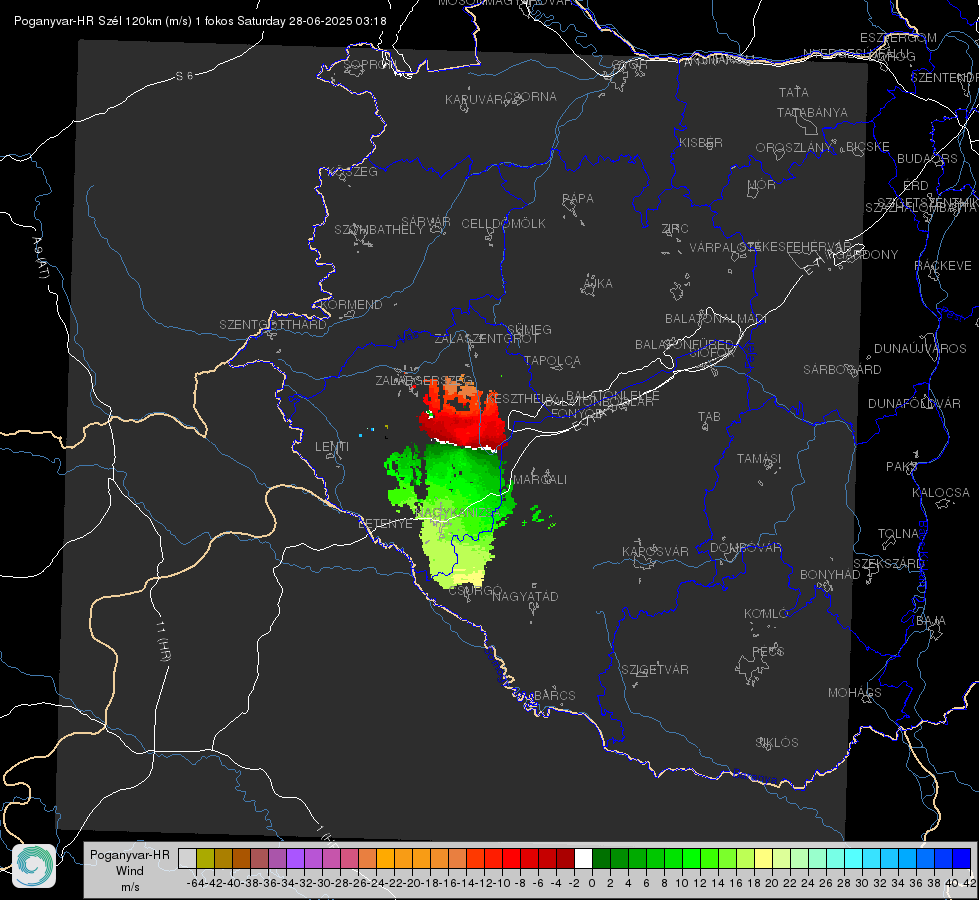Click the ZALASZENTGROT label
Screen dimensions: 979x900
[x=486, y=339]
